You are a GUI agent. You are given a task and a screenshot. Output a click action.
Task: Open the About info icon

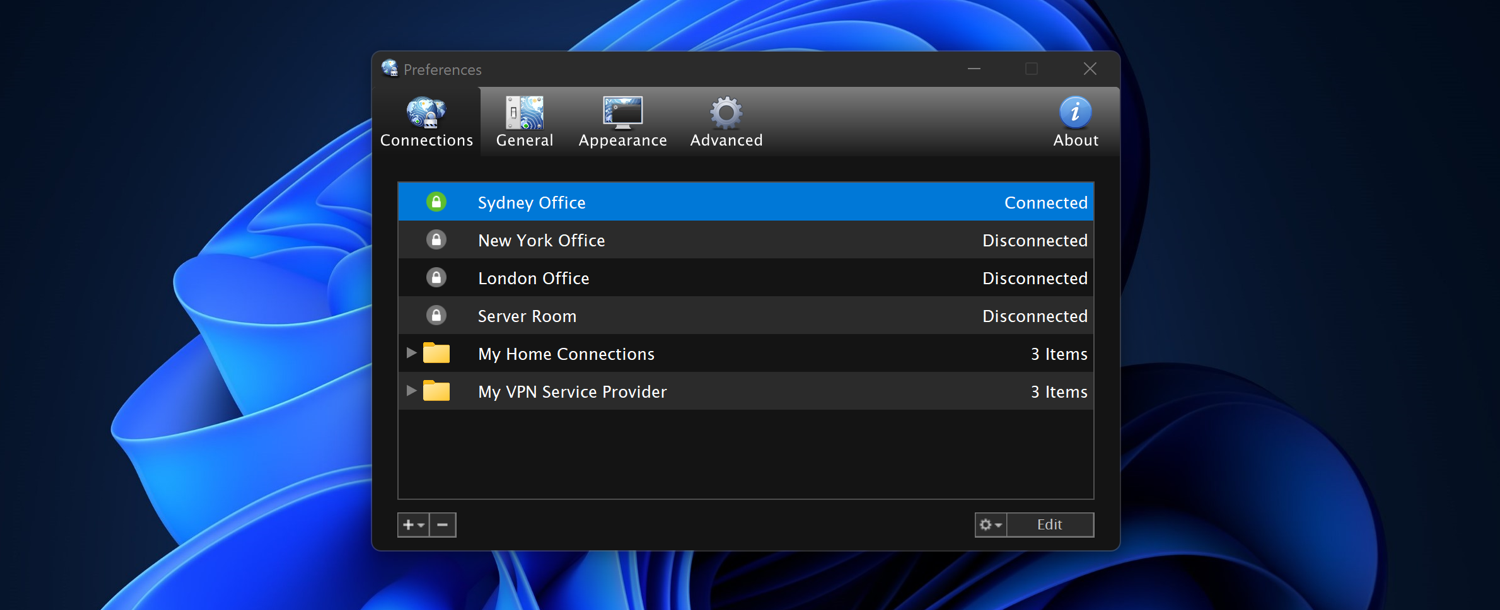click(x=1075, y=113)
